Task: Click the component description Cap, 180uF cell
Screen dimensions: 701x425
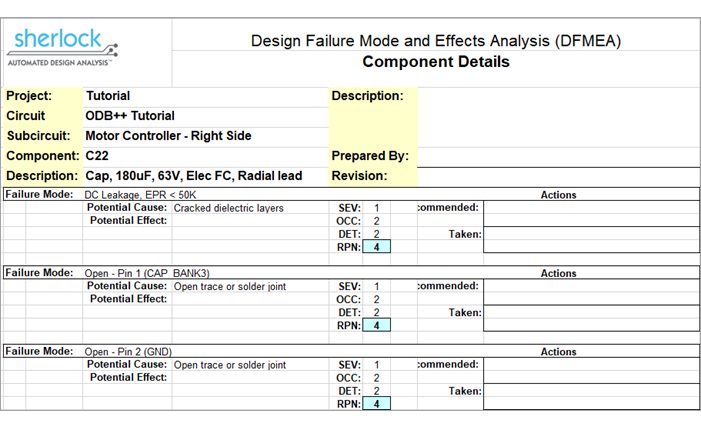Action: [206, 176]
